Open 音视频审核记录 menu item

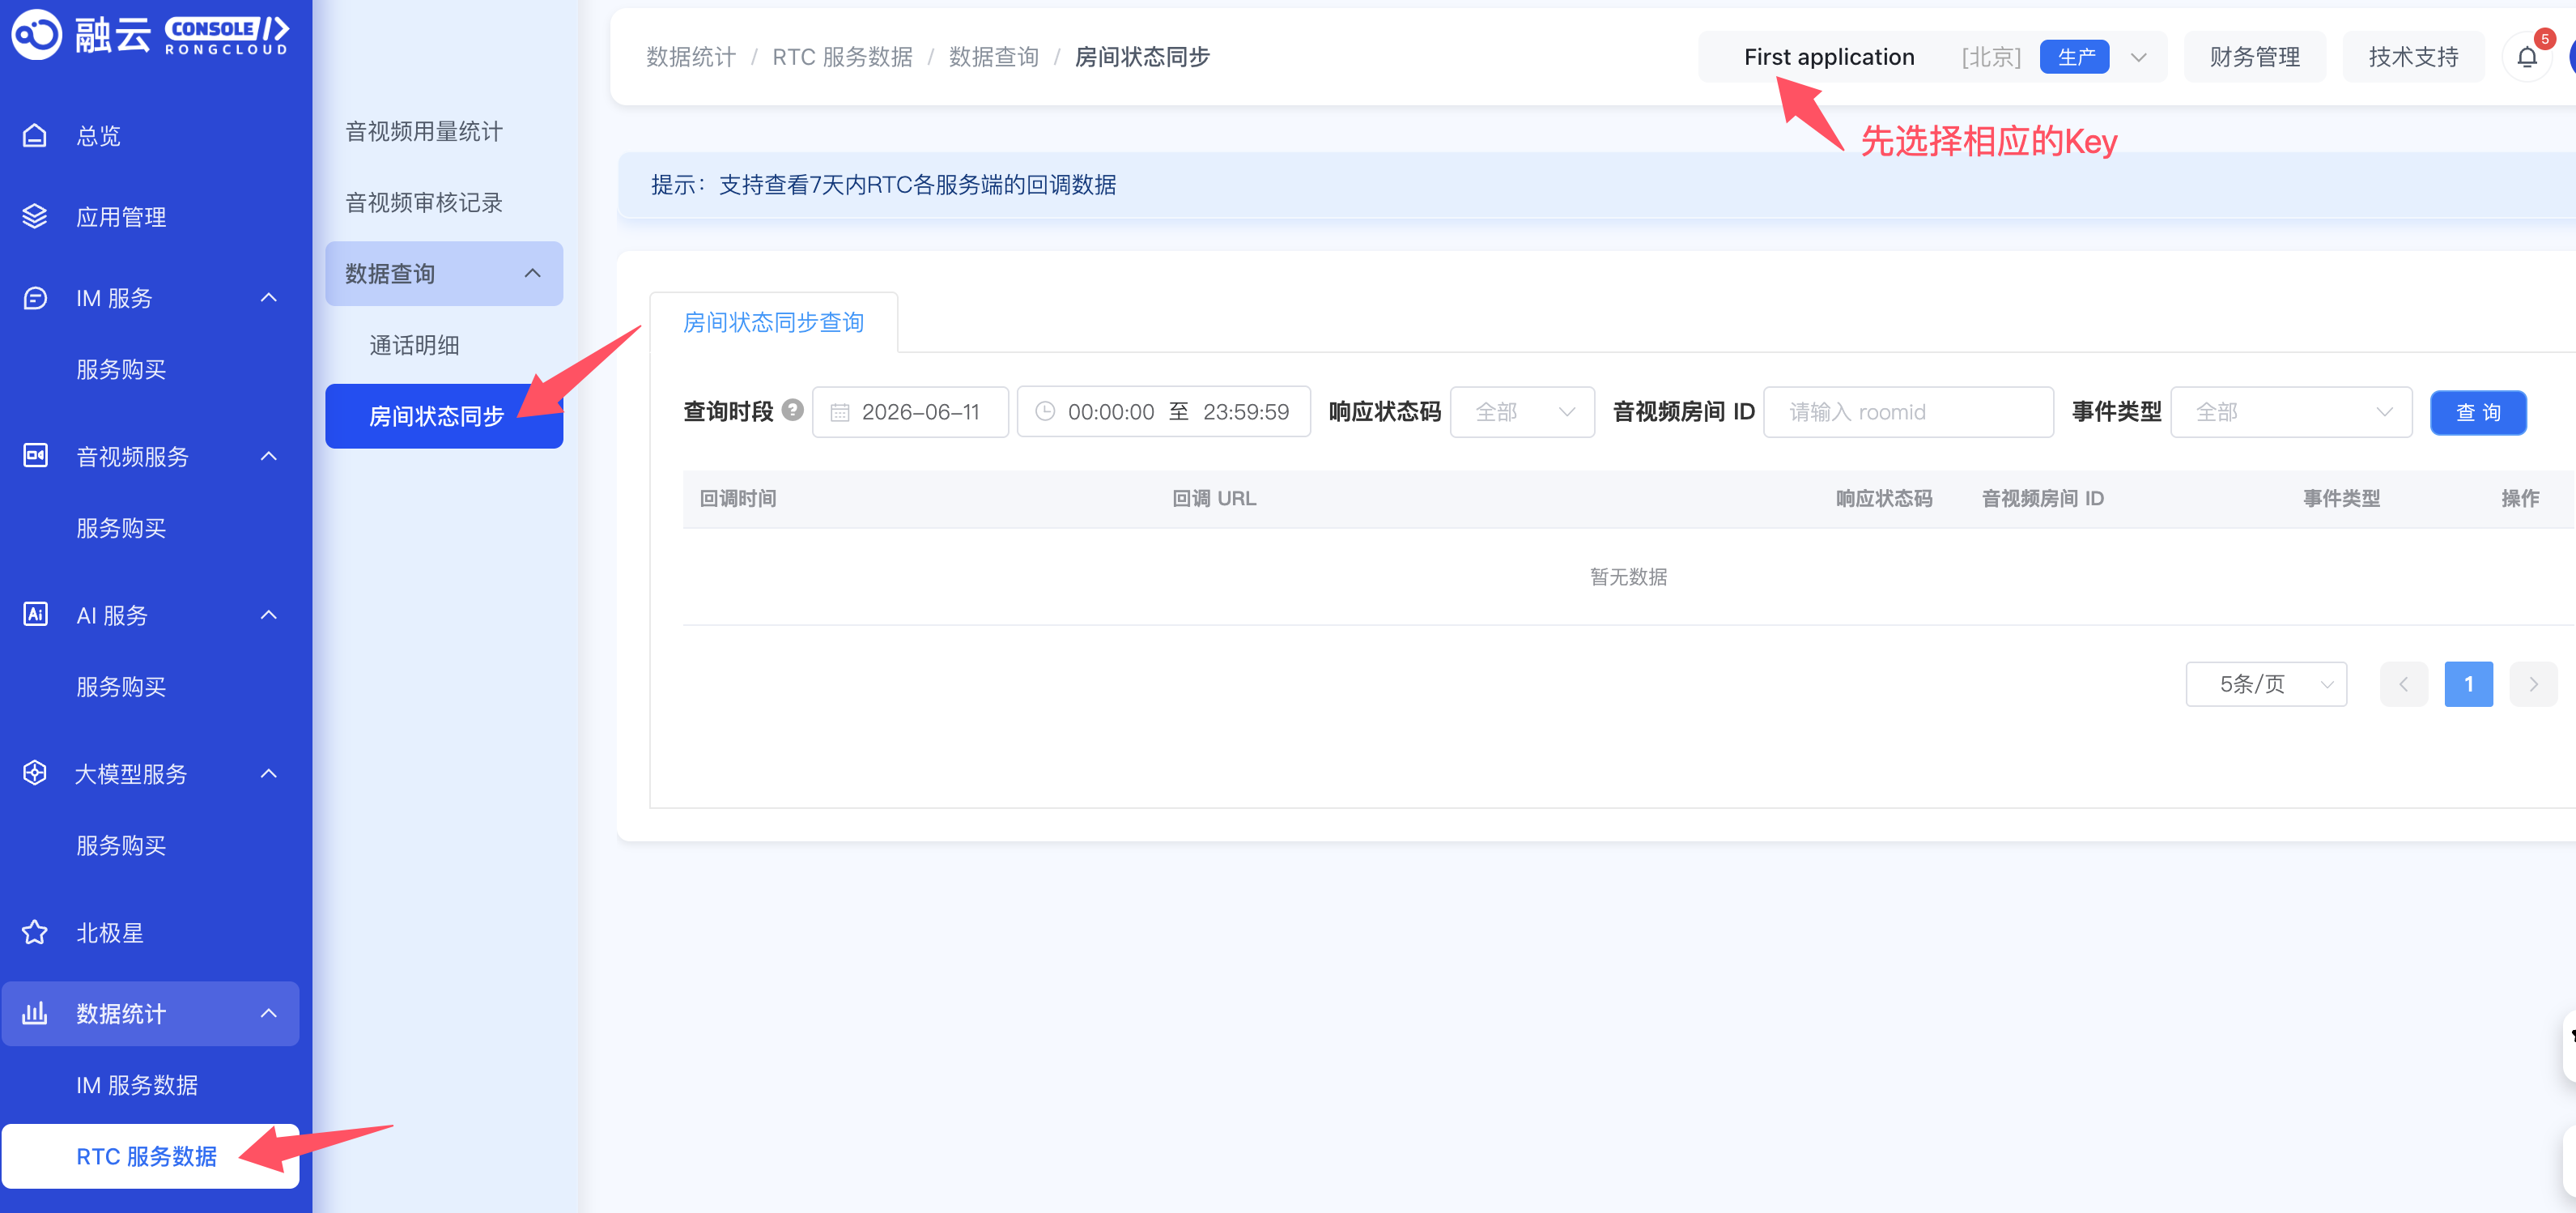click(424, 202)
